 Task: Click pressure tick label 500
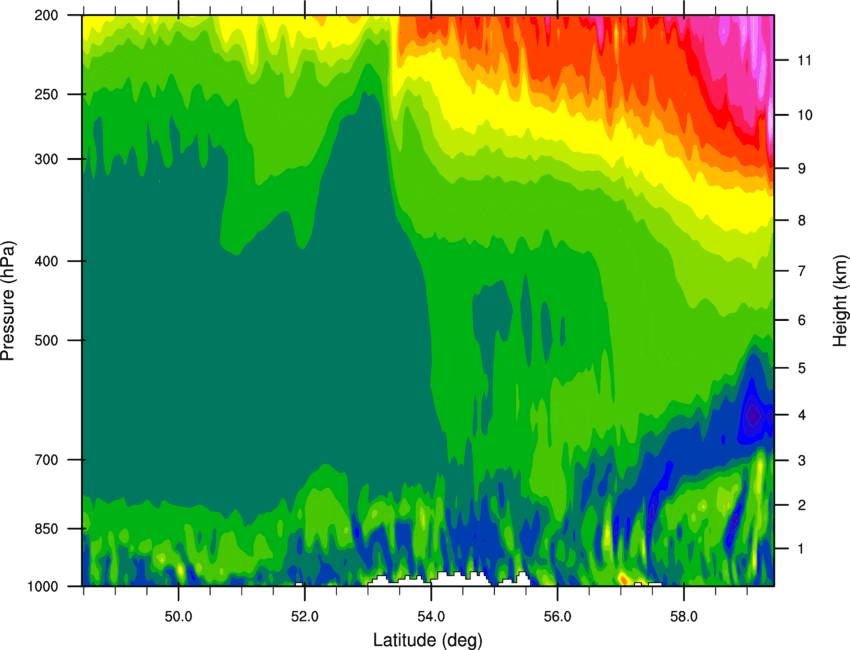47,340
